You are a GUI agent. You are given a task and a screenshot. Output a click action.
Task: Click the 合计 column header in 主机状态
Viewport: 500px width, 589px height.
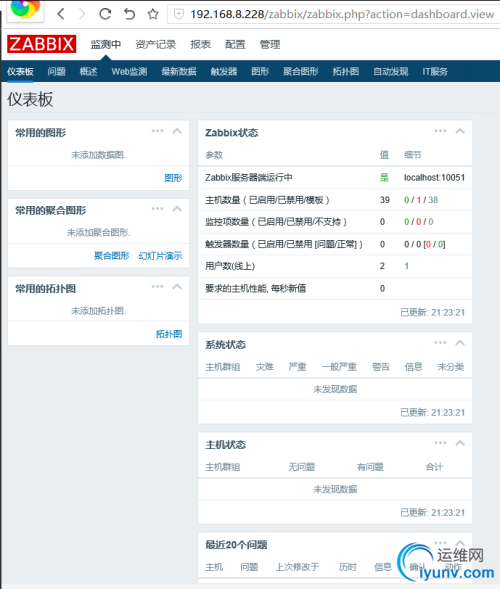point(434,467)
